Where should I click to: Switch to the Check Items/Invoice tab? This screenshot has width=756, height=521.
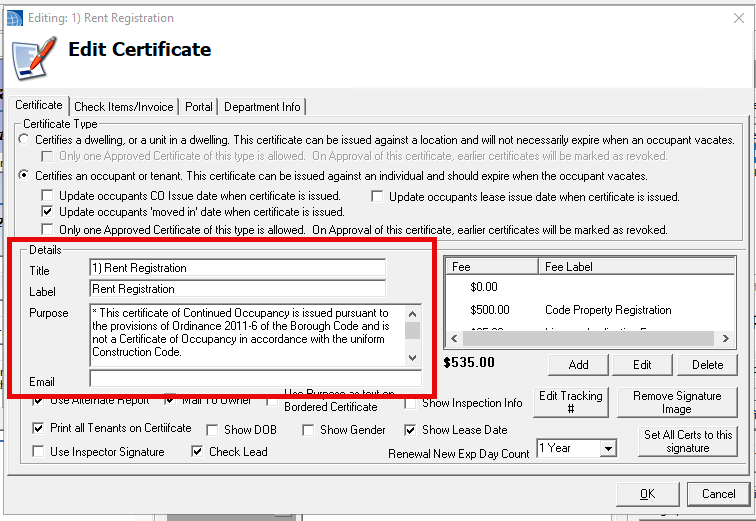124,107
